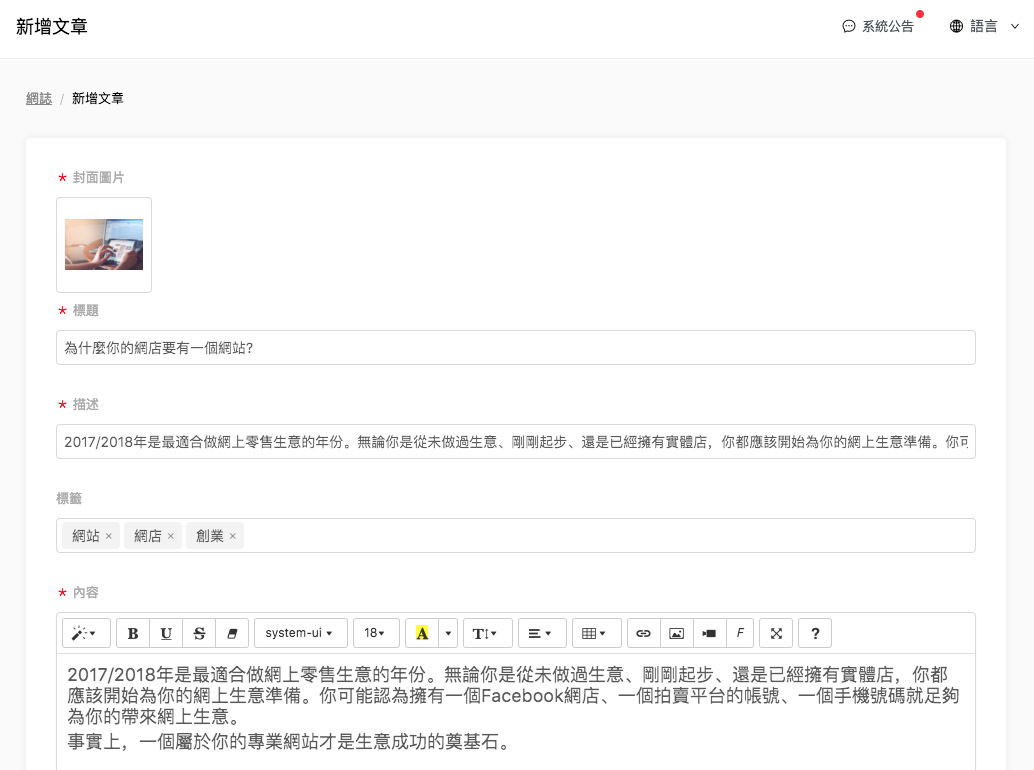1034x770 pixels.
Task: Remove the 創業 tag
Action: coord(233,537)
